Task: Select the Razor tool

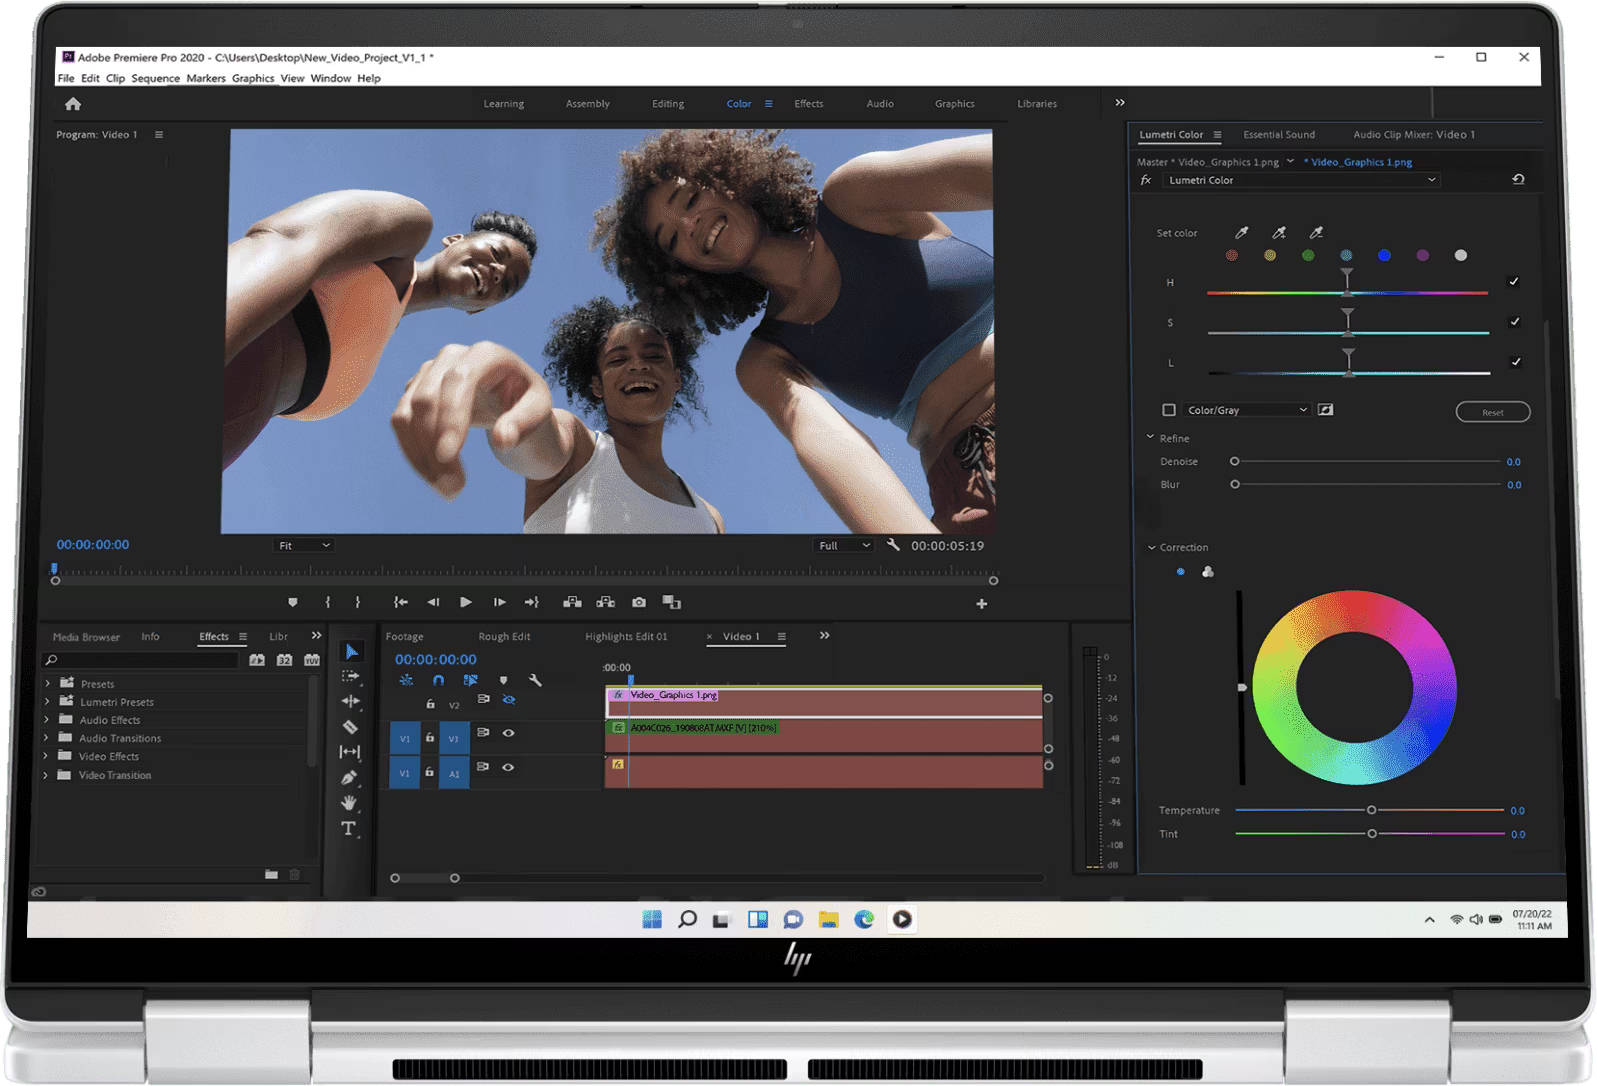Action: [350, 727]
